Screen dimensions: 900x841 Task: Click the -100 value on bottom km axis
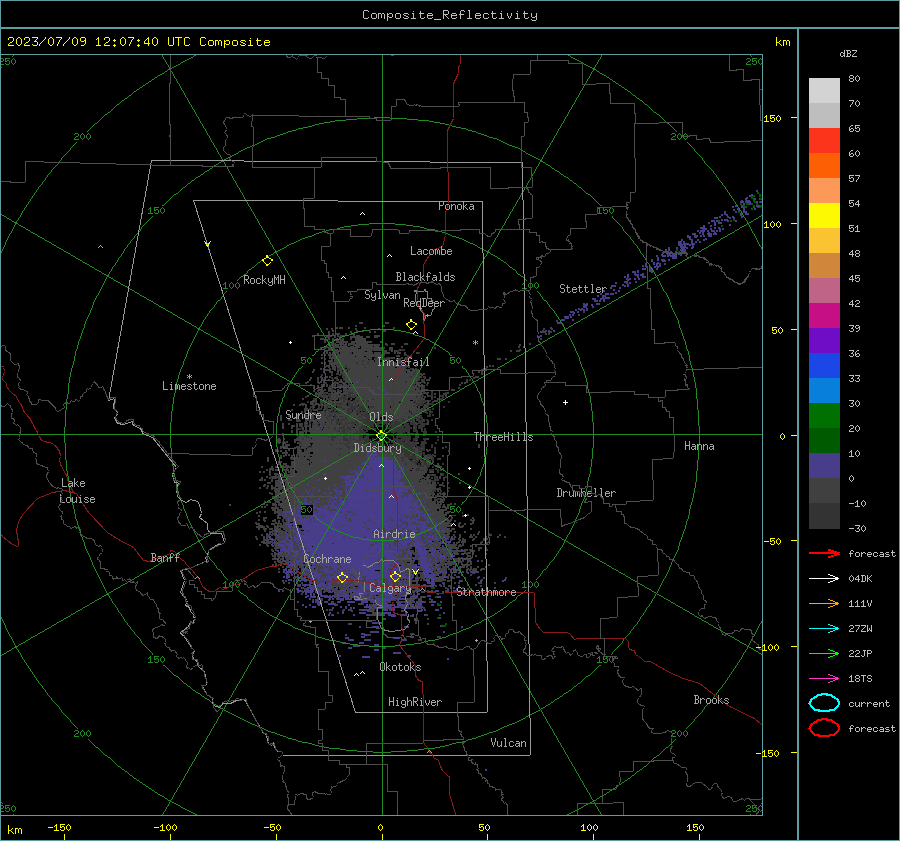[165, 827]
